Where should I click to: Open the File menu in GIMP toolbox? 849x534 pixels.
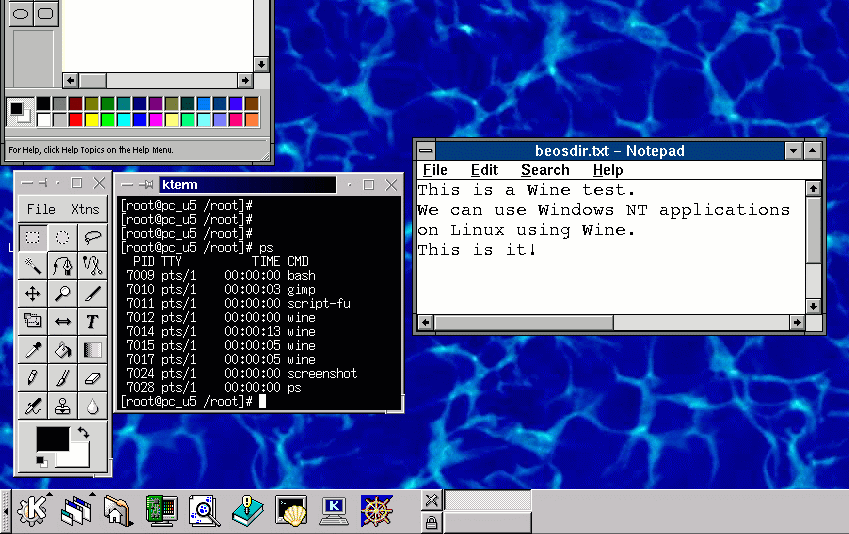(41, 209)
